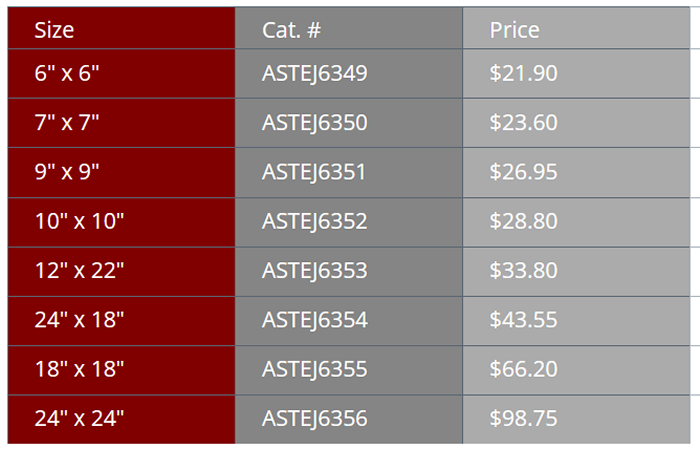Click the $21.90 price cell
The height and width of the screenshot is (449, 700).
523,73
